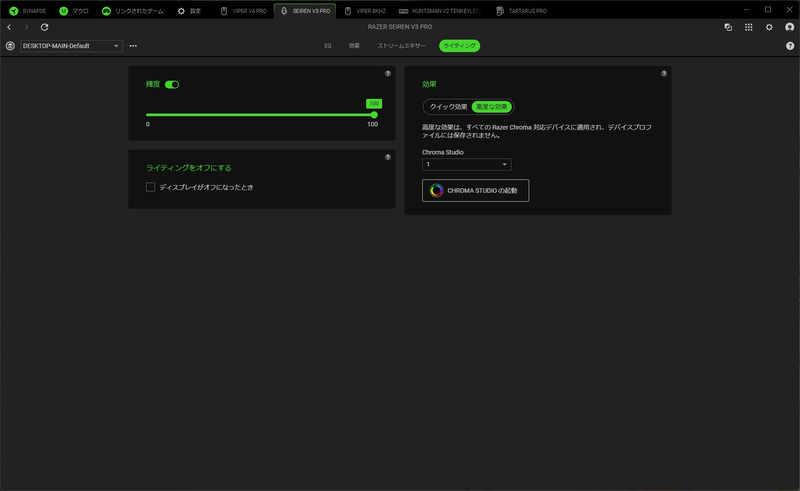The image size is (800, 491).
Task: Go forward with the forward arrow
Action: pyautogui.click(x=27, y=27)
